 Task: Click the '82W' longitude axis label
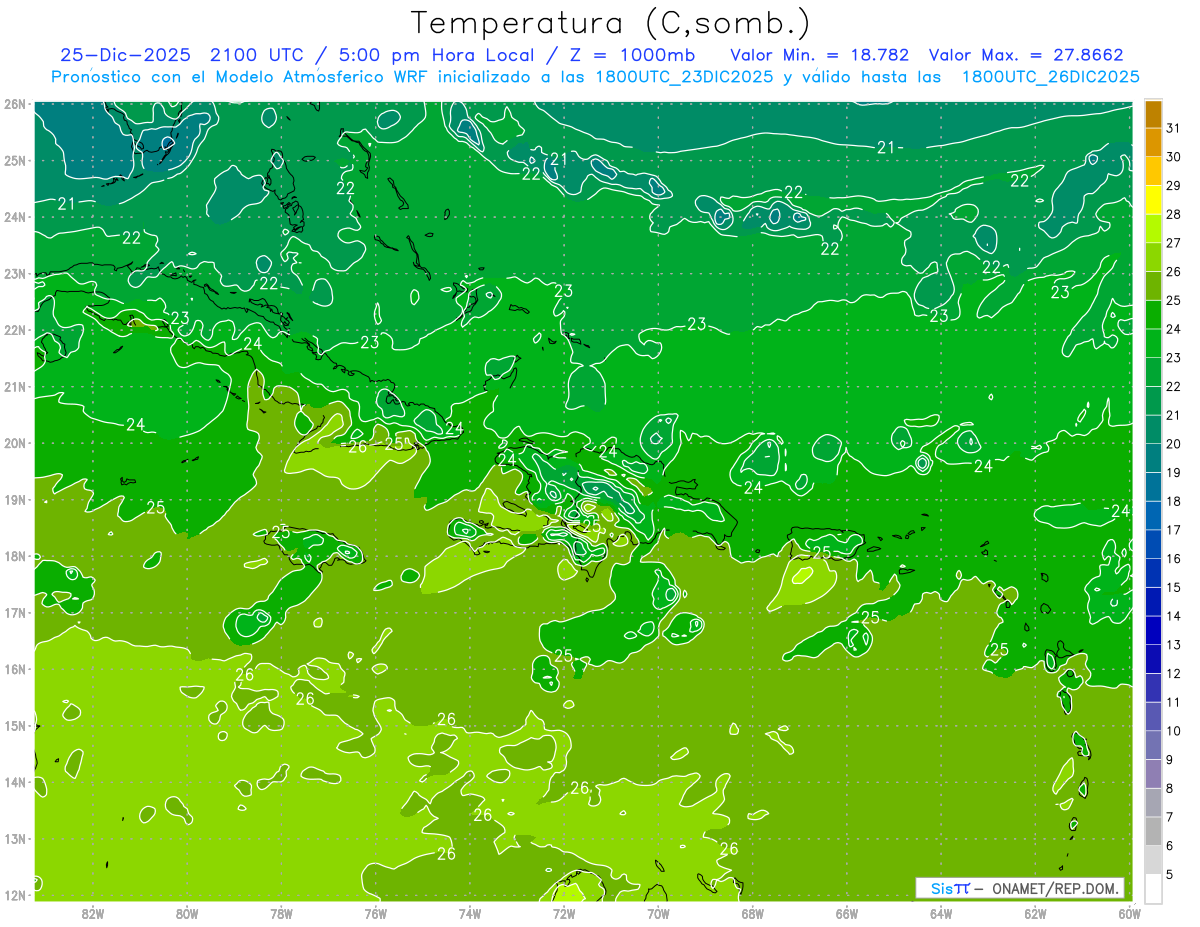coord(92,913)
